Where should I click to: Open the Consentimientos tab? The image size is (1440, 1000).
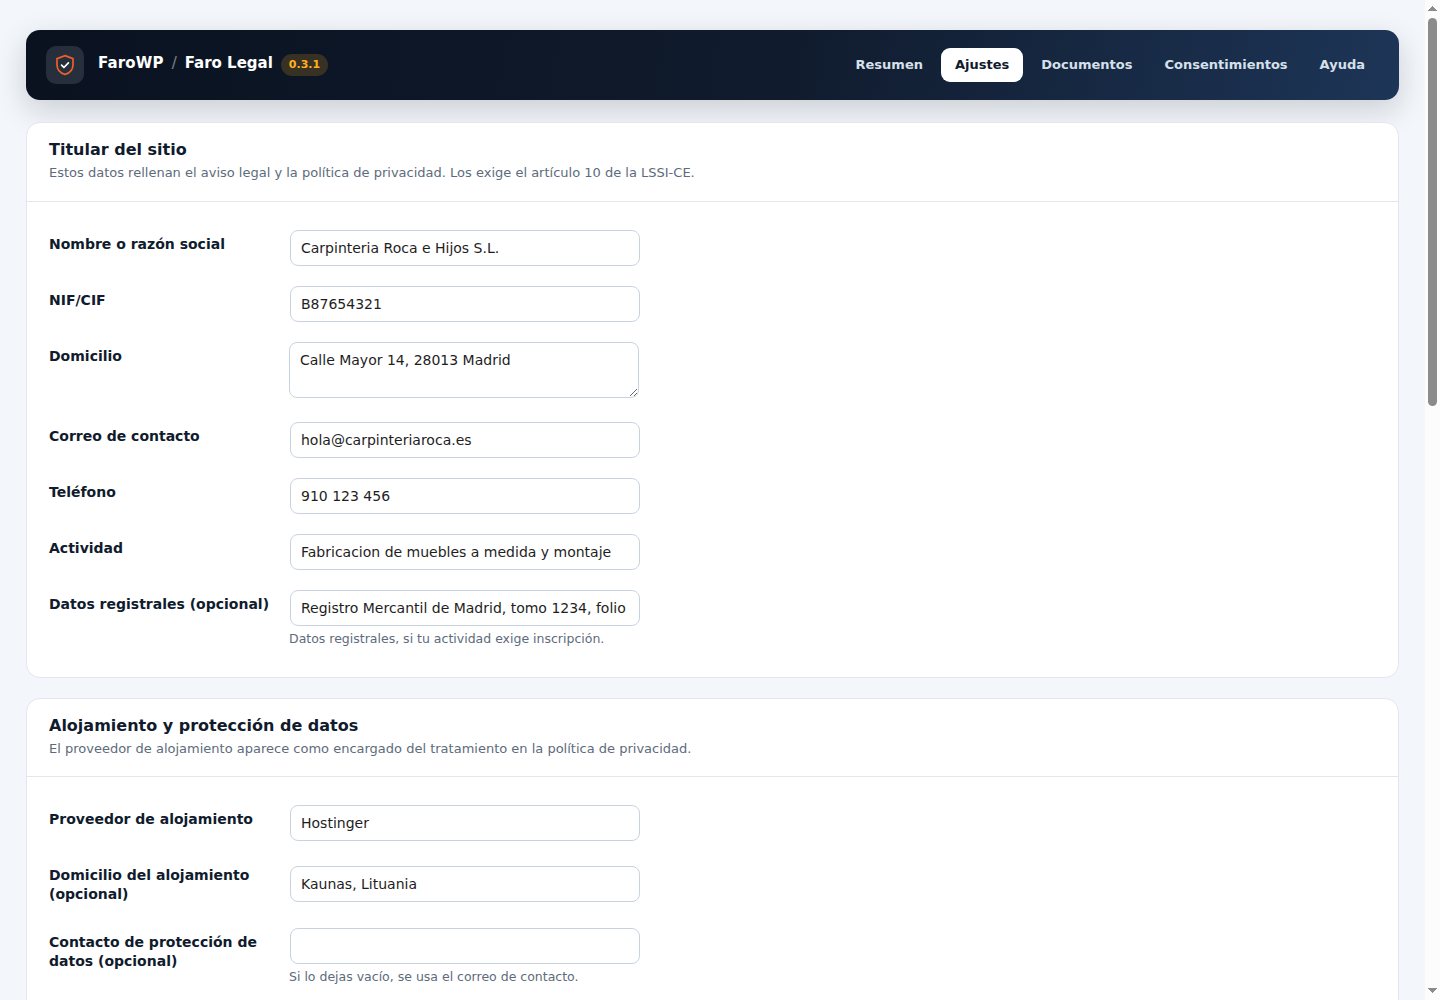(x=1226, y=65)
